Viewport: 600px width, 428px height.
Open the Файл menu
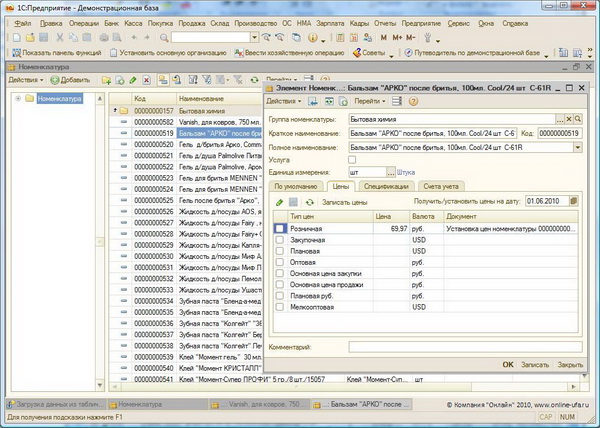click(23, 23)
